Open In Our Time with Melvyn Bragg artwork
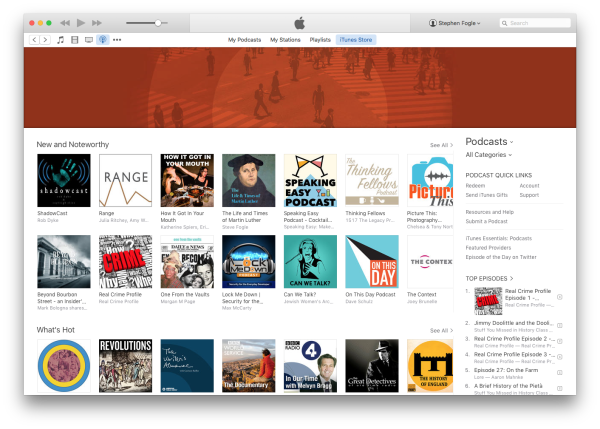The width and height of the screenshot is (600, 429). 310,366
